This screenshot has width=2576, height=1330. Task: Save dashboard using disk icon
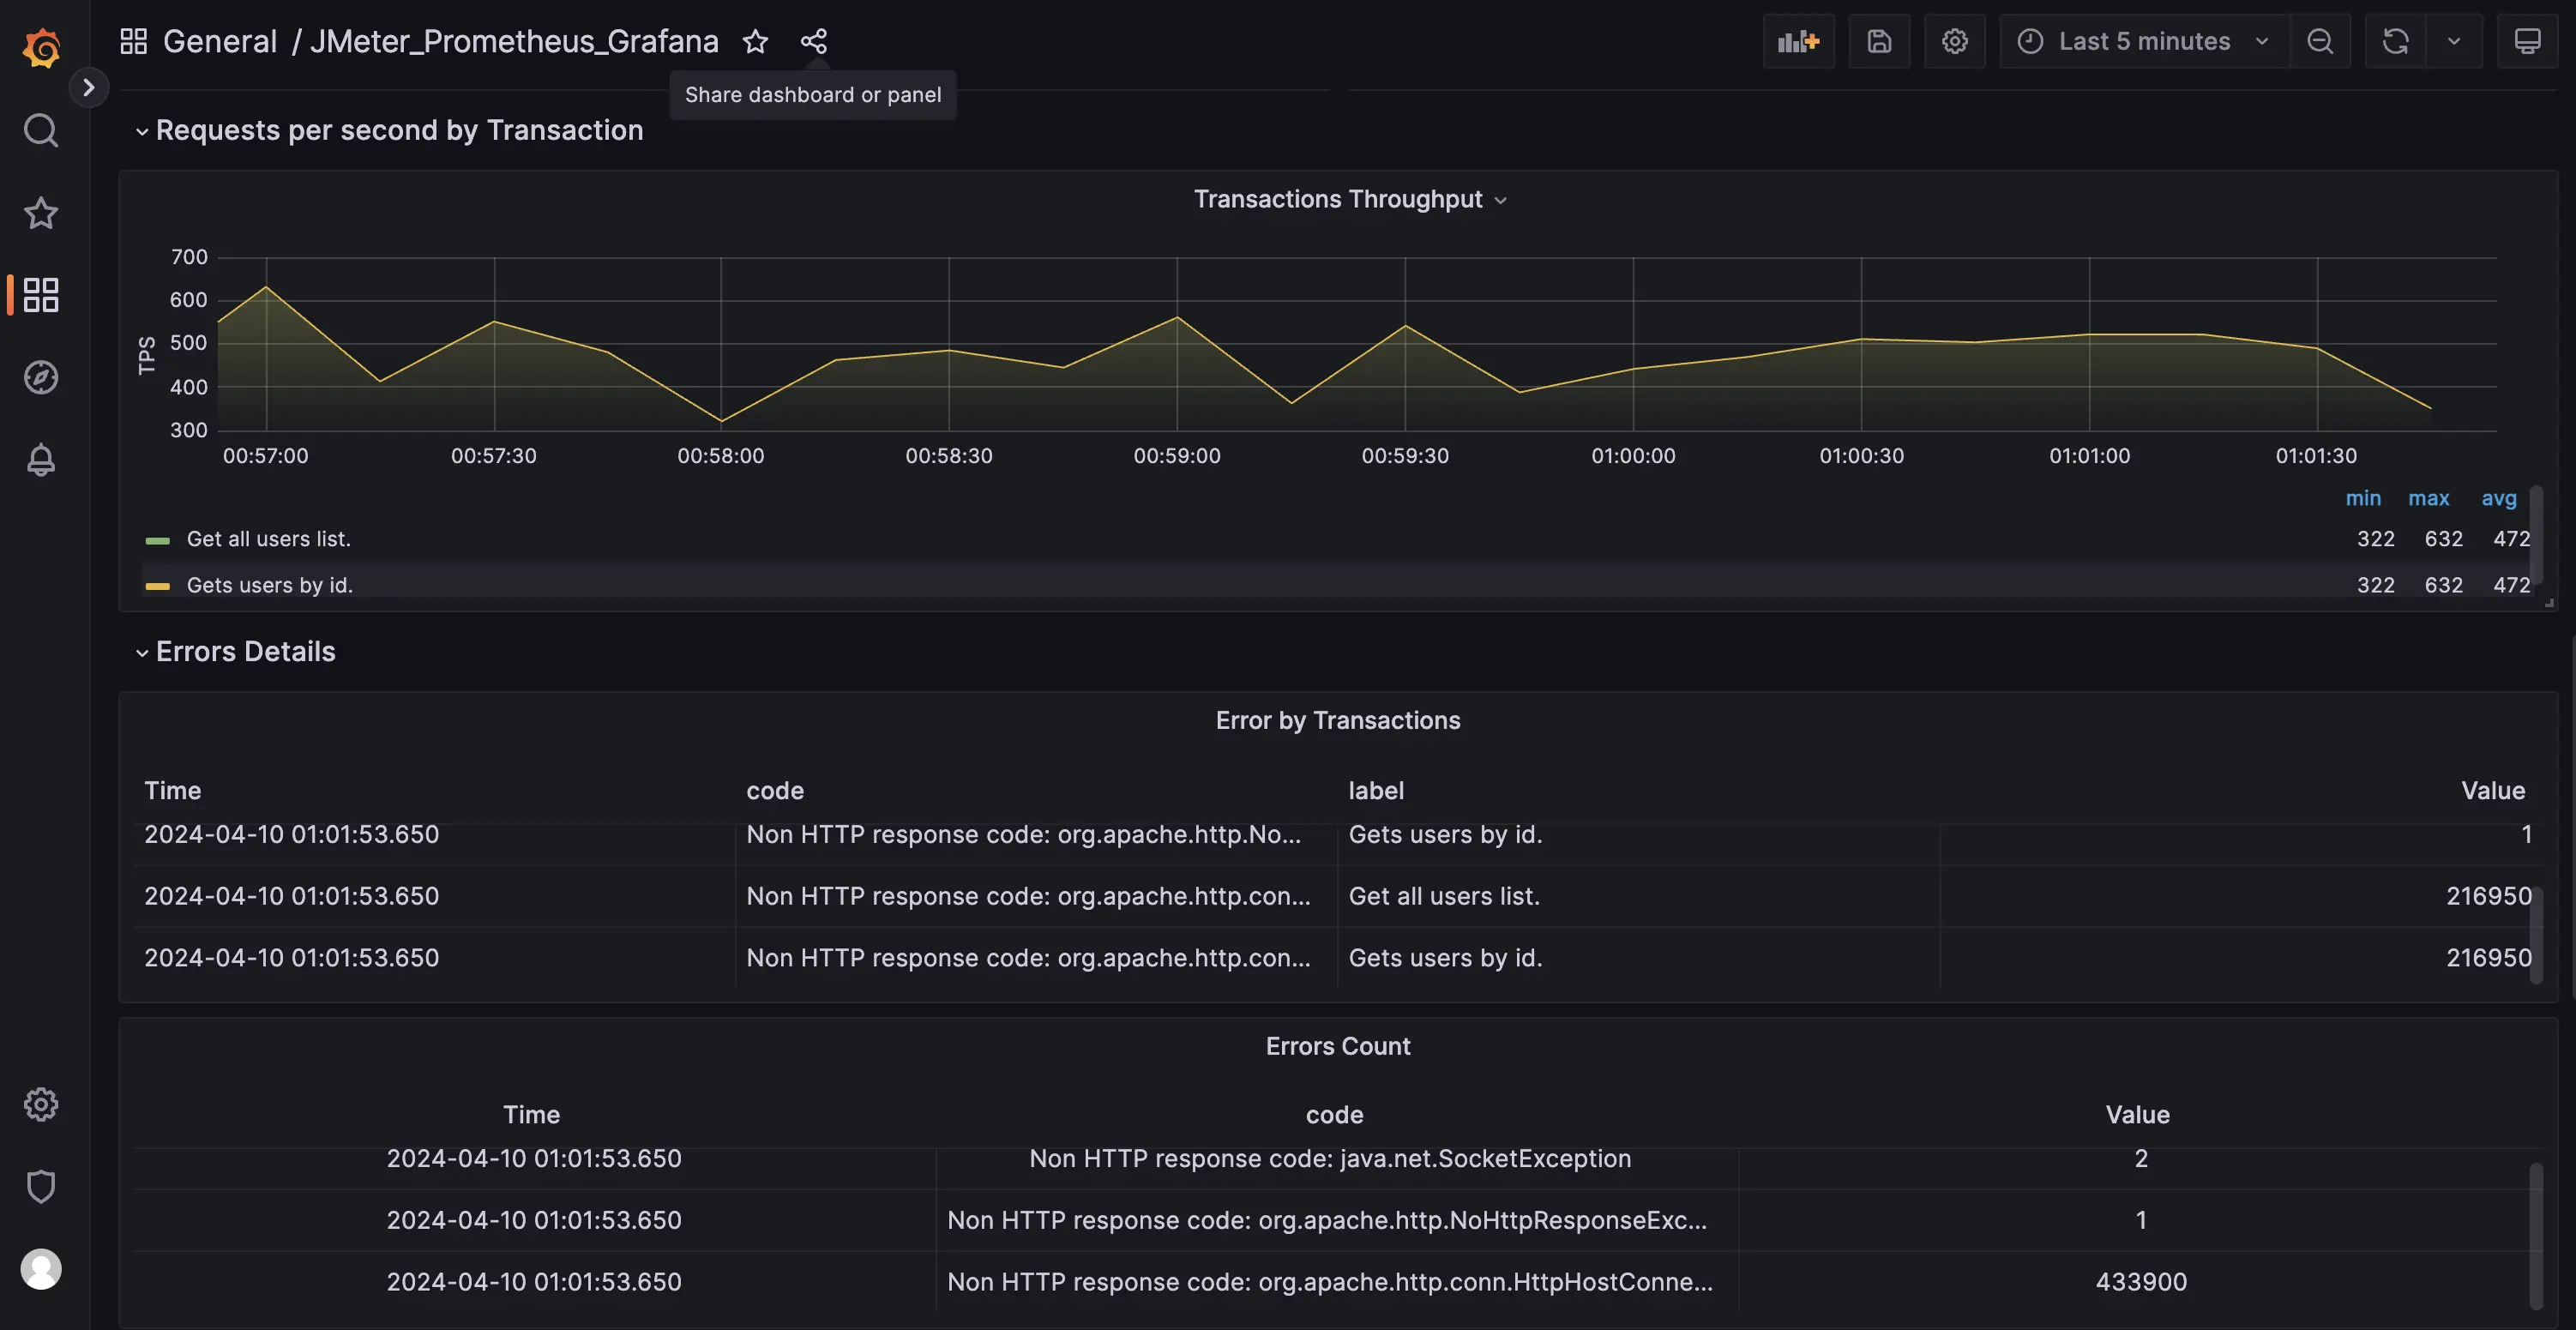pyautogui.click(x=1879, y=41)
